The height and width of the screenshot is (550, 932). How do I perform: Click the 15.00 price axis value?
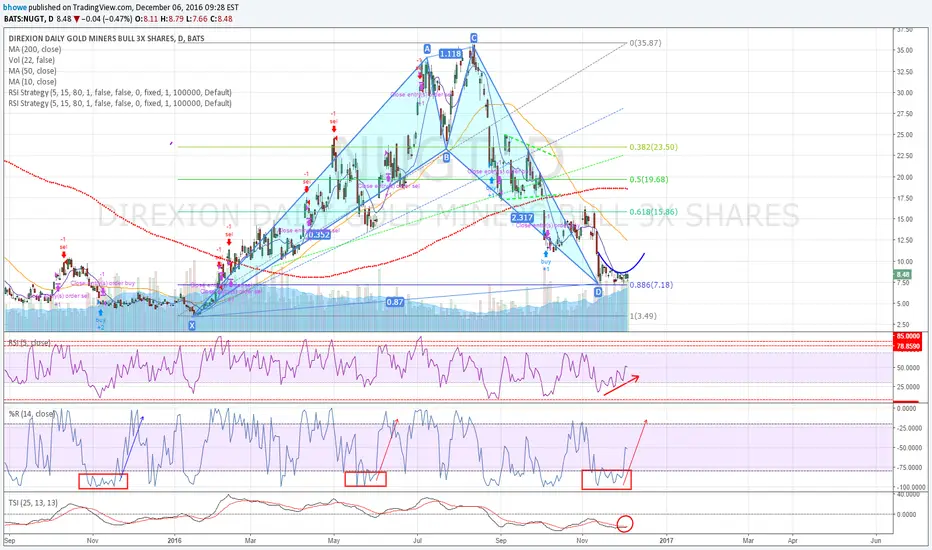point(904,219)
